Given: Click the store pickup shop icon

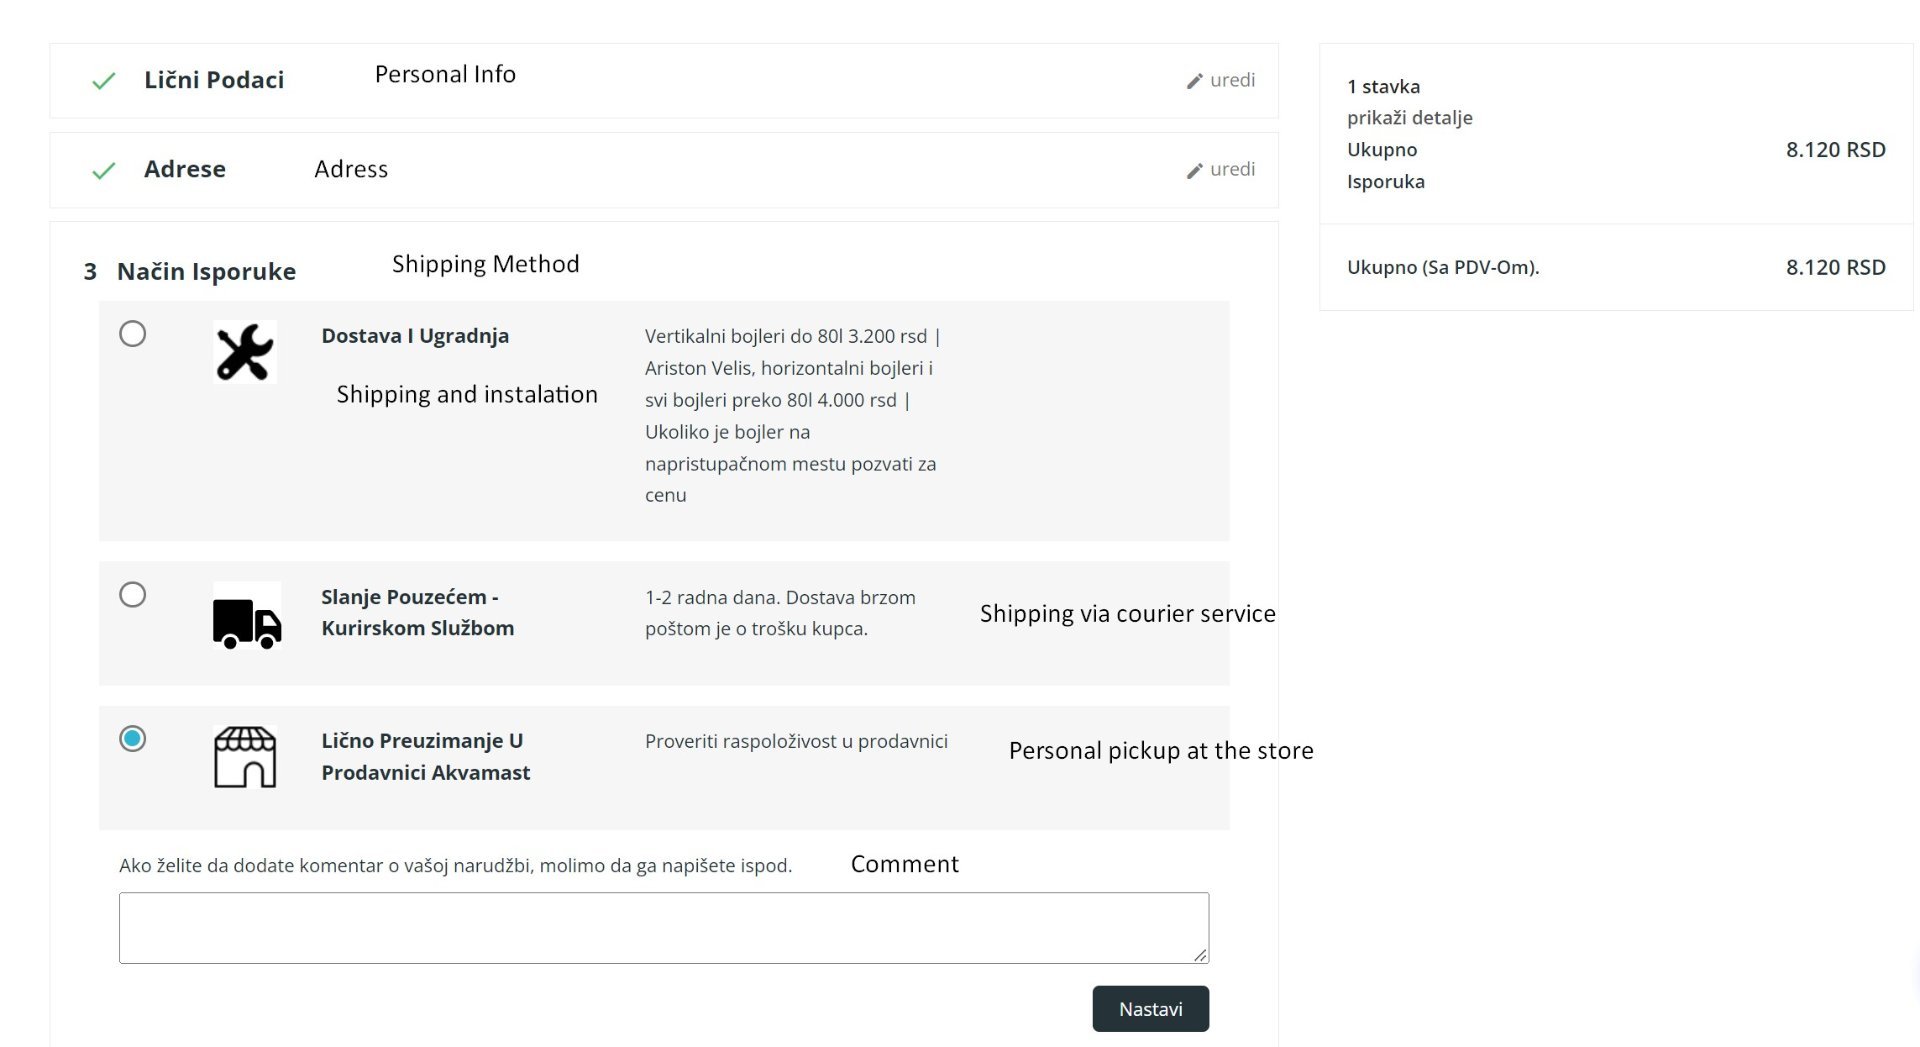Looking at the screenshot, I should click(x=245, y=757).
